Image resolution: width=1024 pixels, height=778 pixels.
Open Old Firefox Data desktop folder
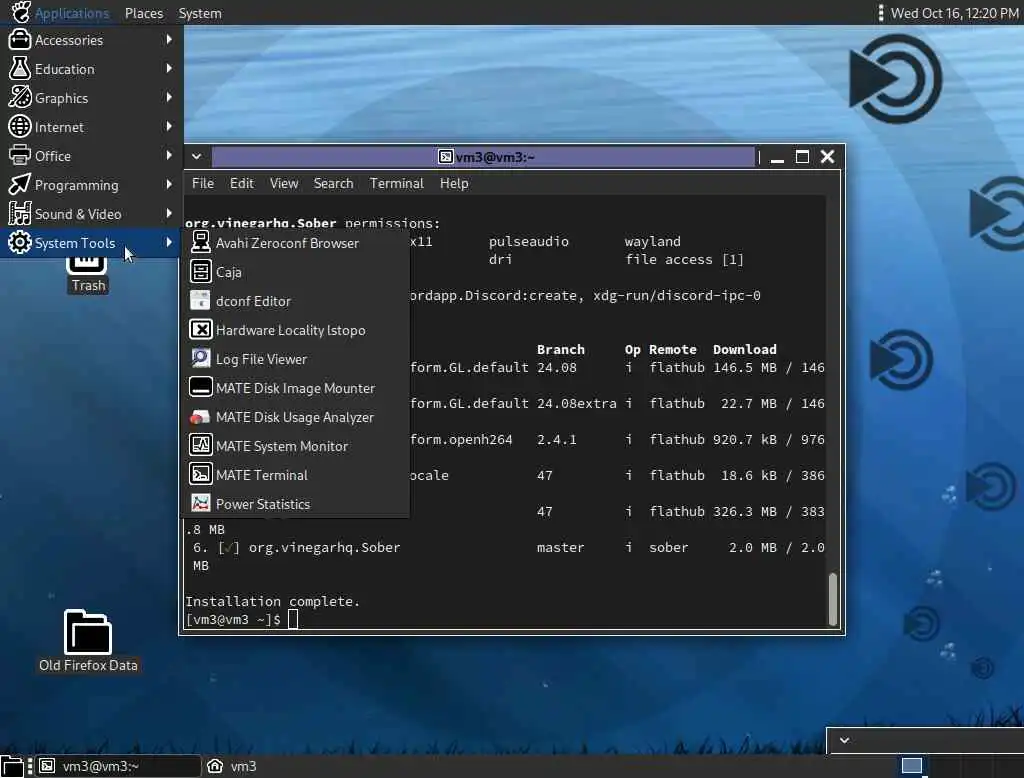88,641
